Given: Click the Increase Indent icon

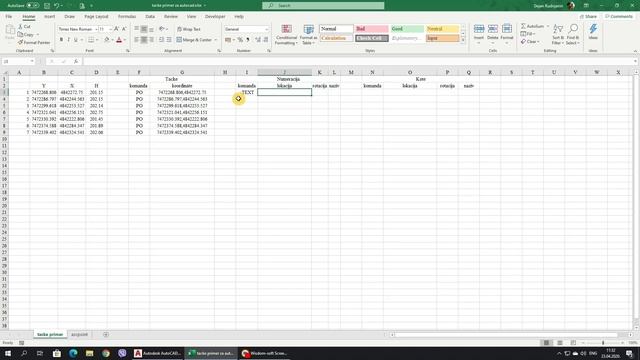Looking at the screenshot, I should [169, 40].
